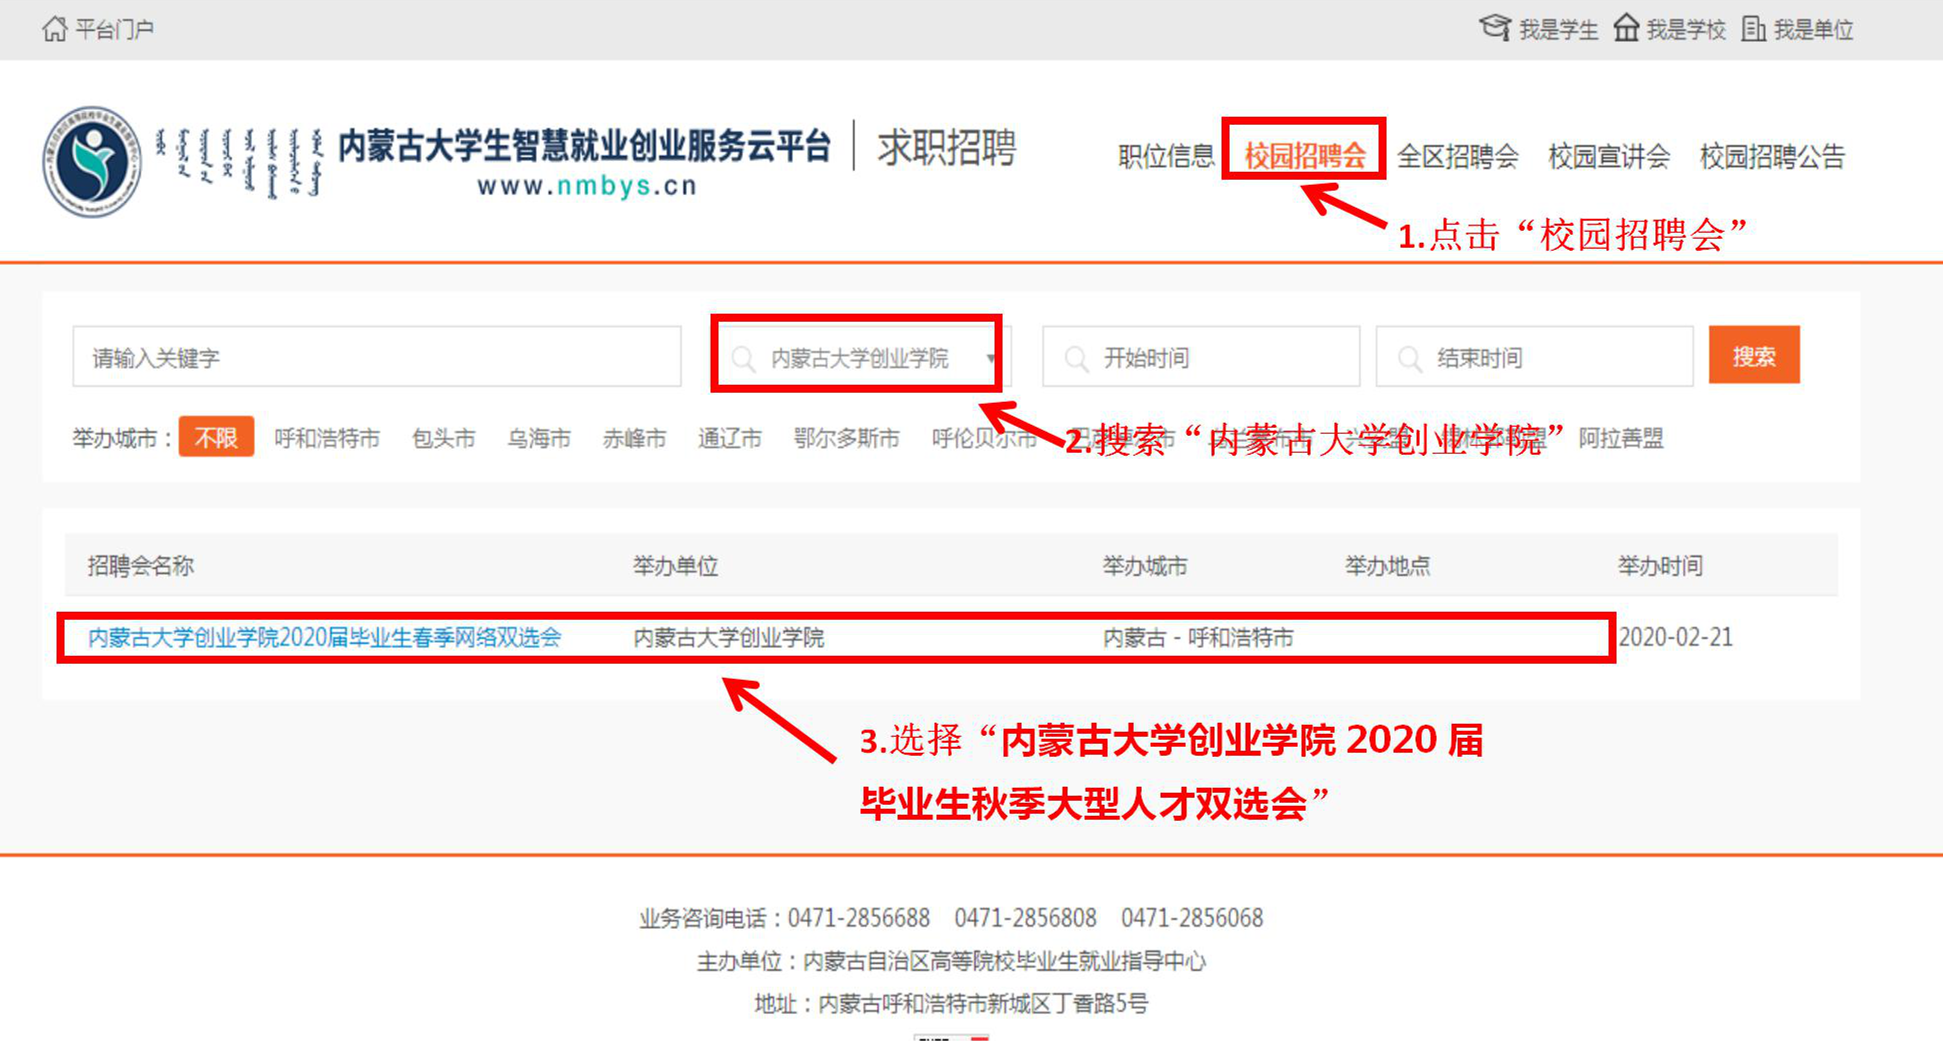Open the 2020届毕业生春季网络双选会 link

(x=324, y=637)
